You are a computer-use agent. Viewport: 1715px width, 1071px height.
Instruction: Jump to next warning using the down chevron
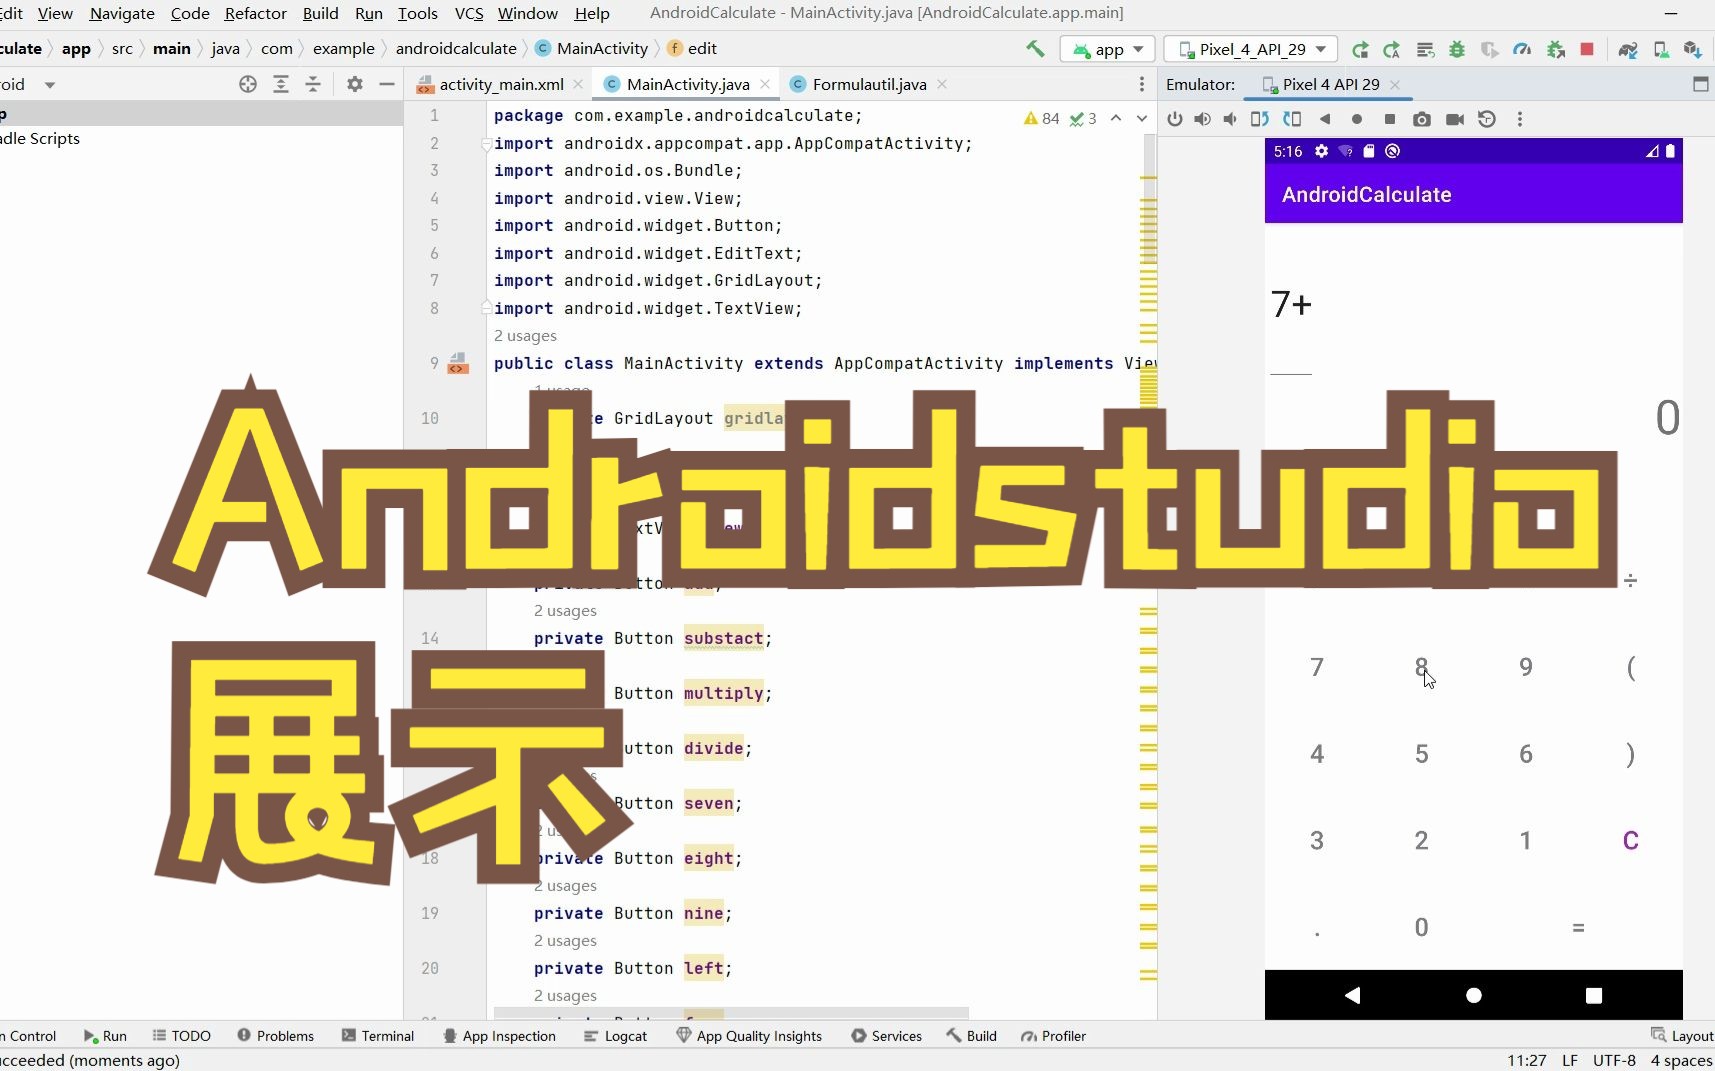click(1140, 119)
